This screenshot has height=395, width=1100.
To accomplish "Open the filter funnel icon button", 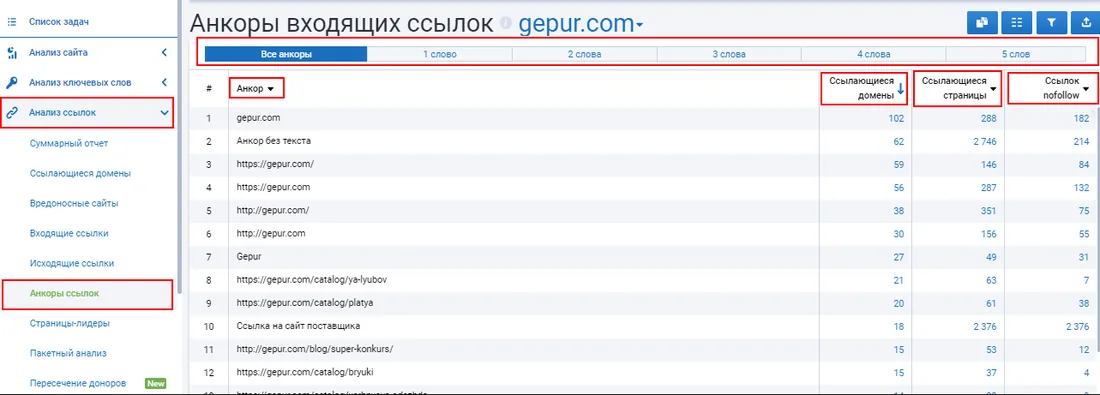I will [x=1051, y=23].
